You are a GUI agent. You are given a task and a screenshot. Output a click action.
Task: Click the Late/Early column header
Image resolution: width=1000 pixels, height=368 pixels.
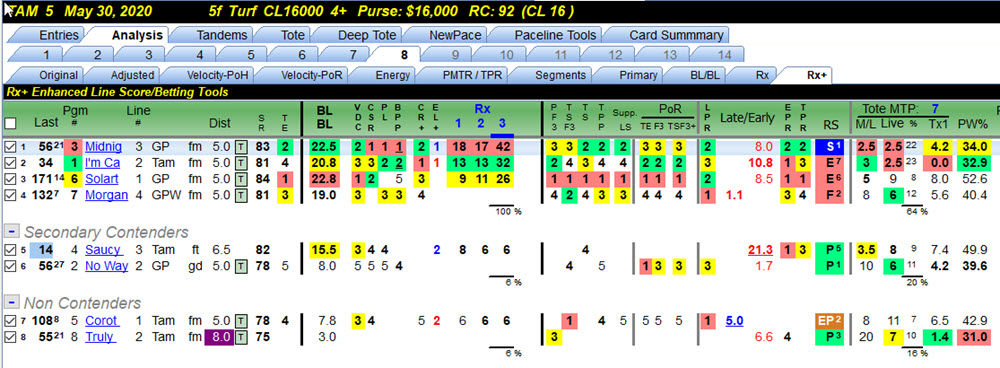[x=746, y=117]
